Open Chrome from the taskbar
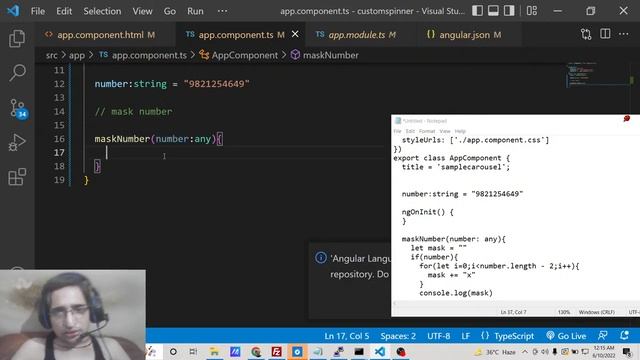640x360 pixels. point(256,351)
